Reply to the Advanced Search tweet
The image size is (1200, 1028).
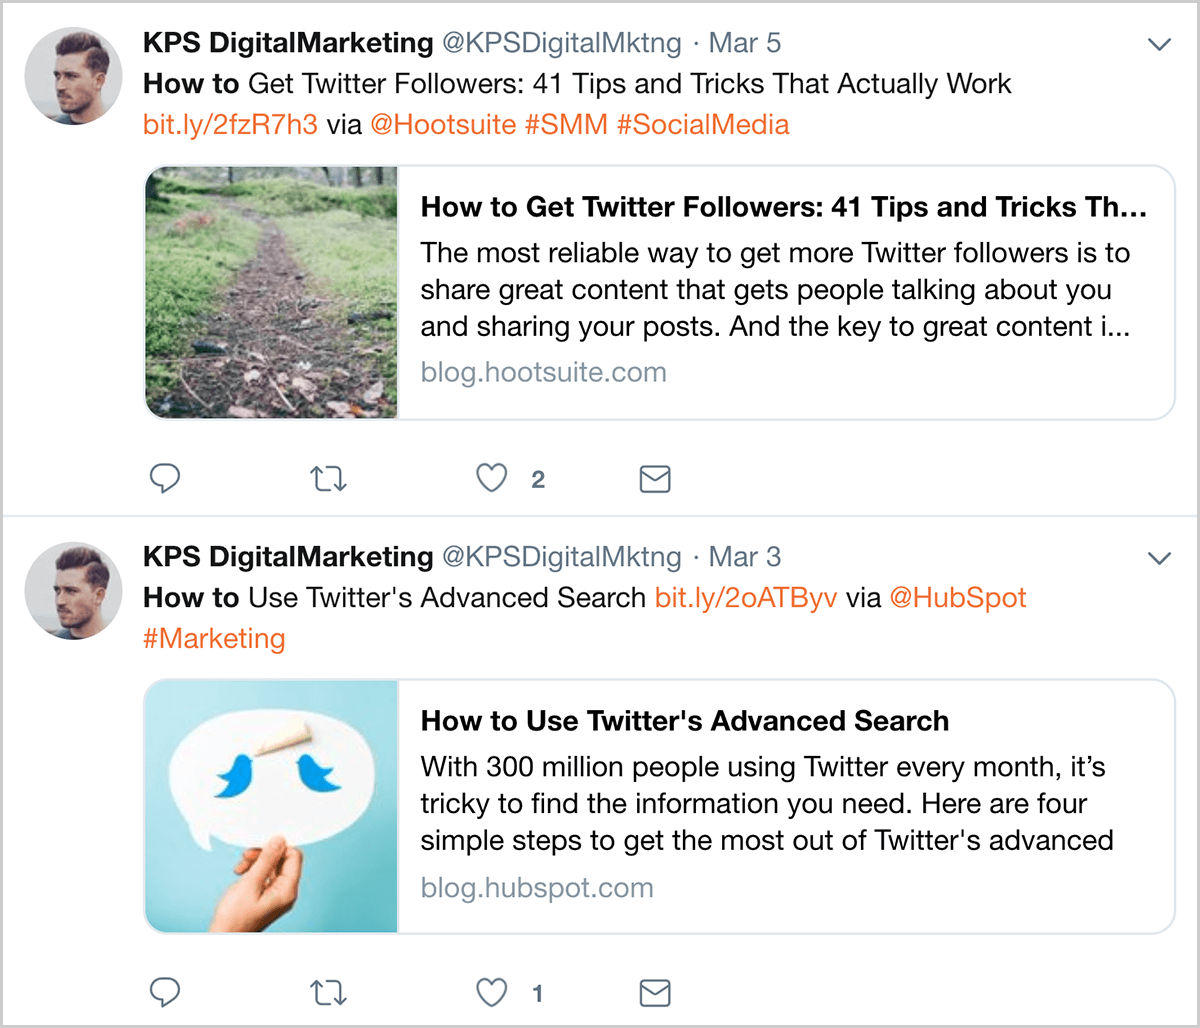[165, 992]
